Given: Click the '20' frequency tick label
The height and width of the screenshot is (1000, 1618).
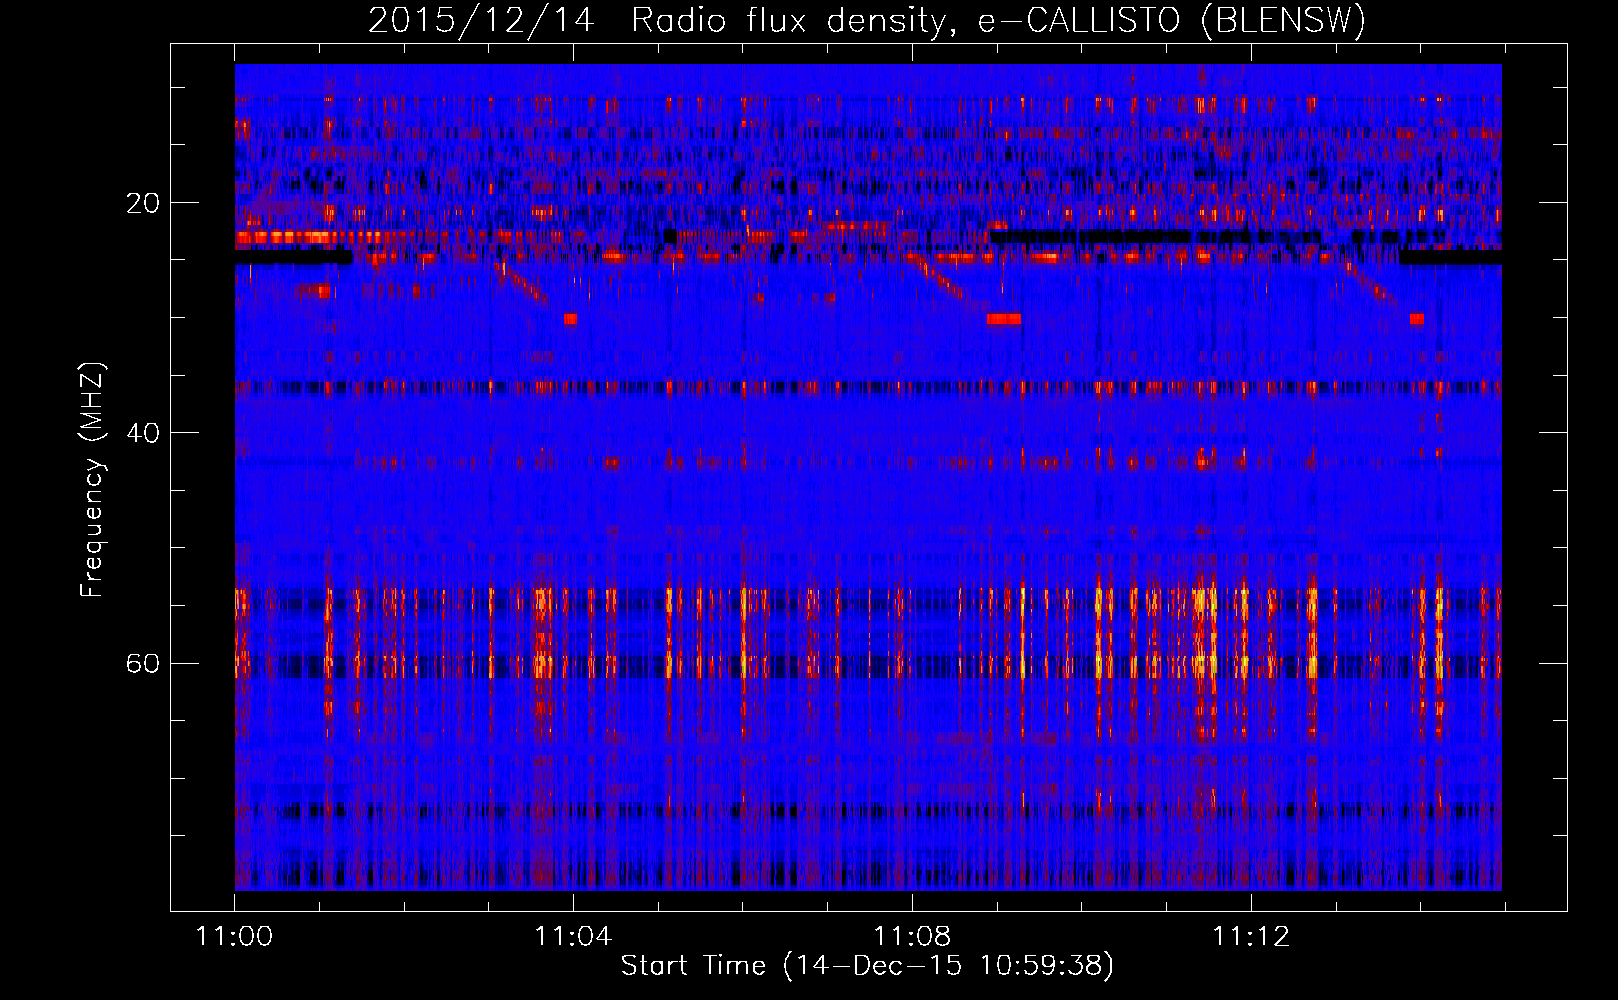Looking at the screenshot, I should [x=143, y=203].
